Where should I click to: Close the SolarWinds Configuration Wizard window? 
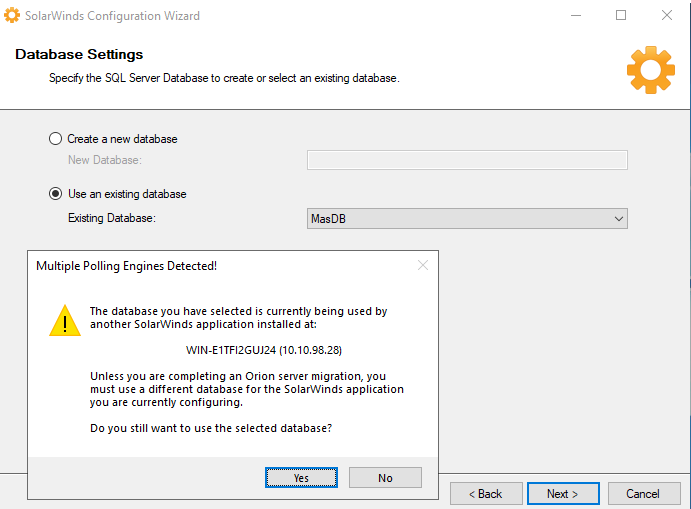coord(667,15)
